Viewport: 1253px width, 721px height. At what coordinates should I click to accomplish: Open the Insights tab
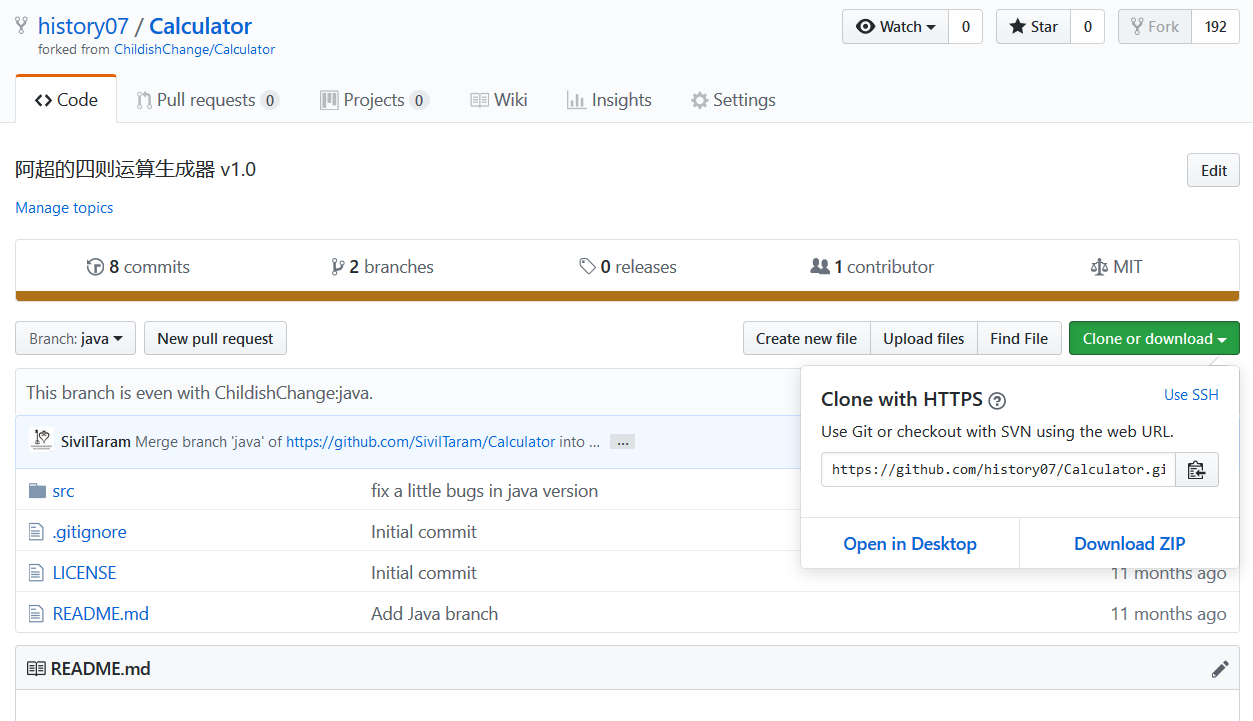click(609, 100)
